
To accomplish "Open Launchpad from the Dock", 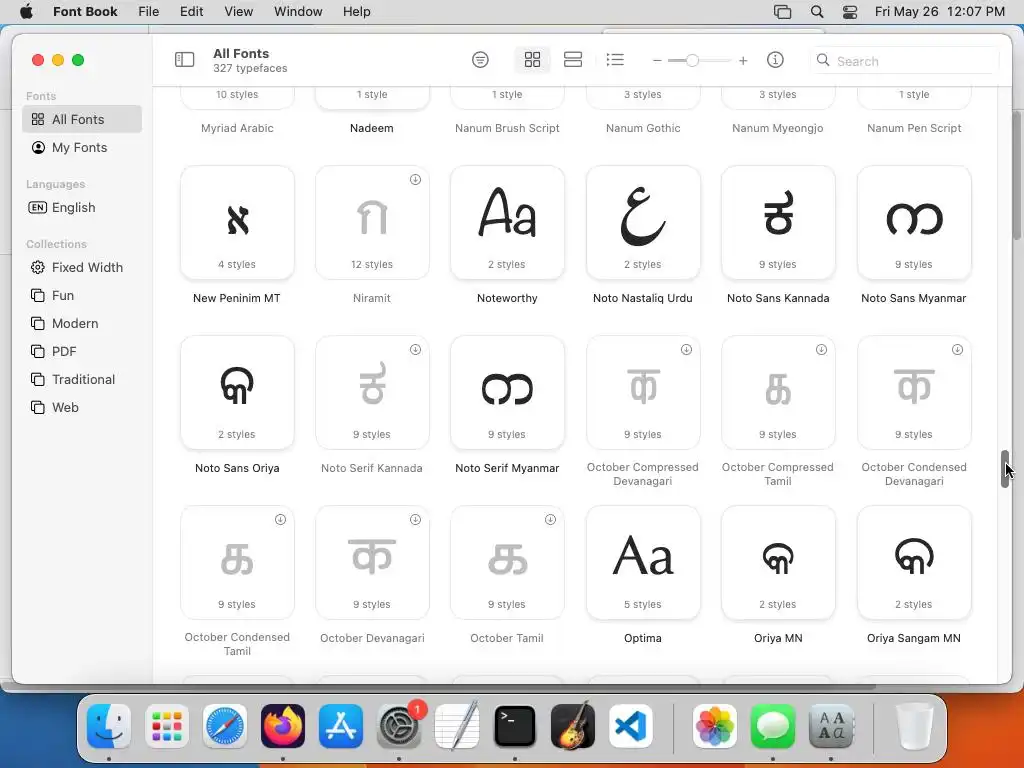I will coord(167,726).
